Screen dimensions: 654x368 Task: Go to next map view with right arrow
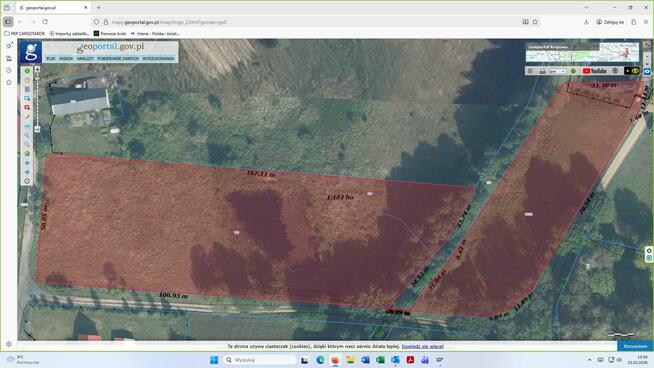click(x=27, y=172)
